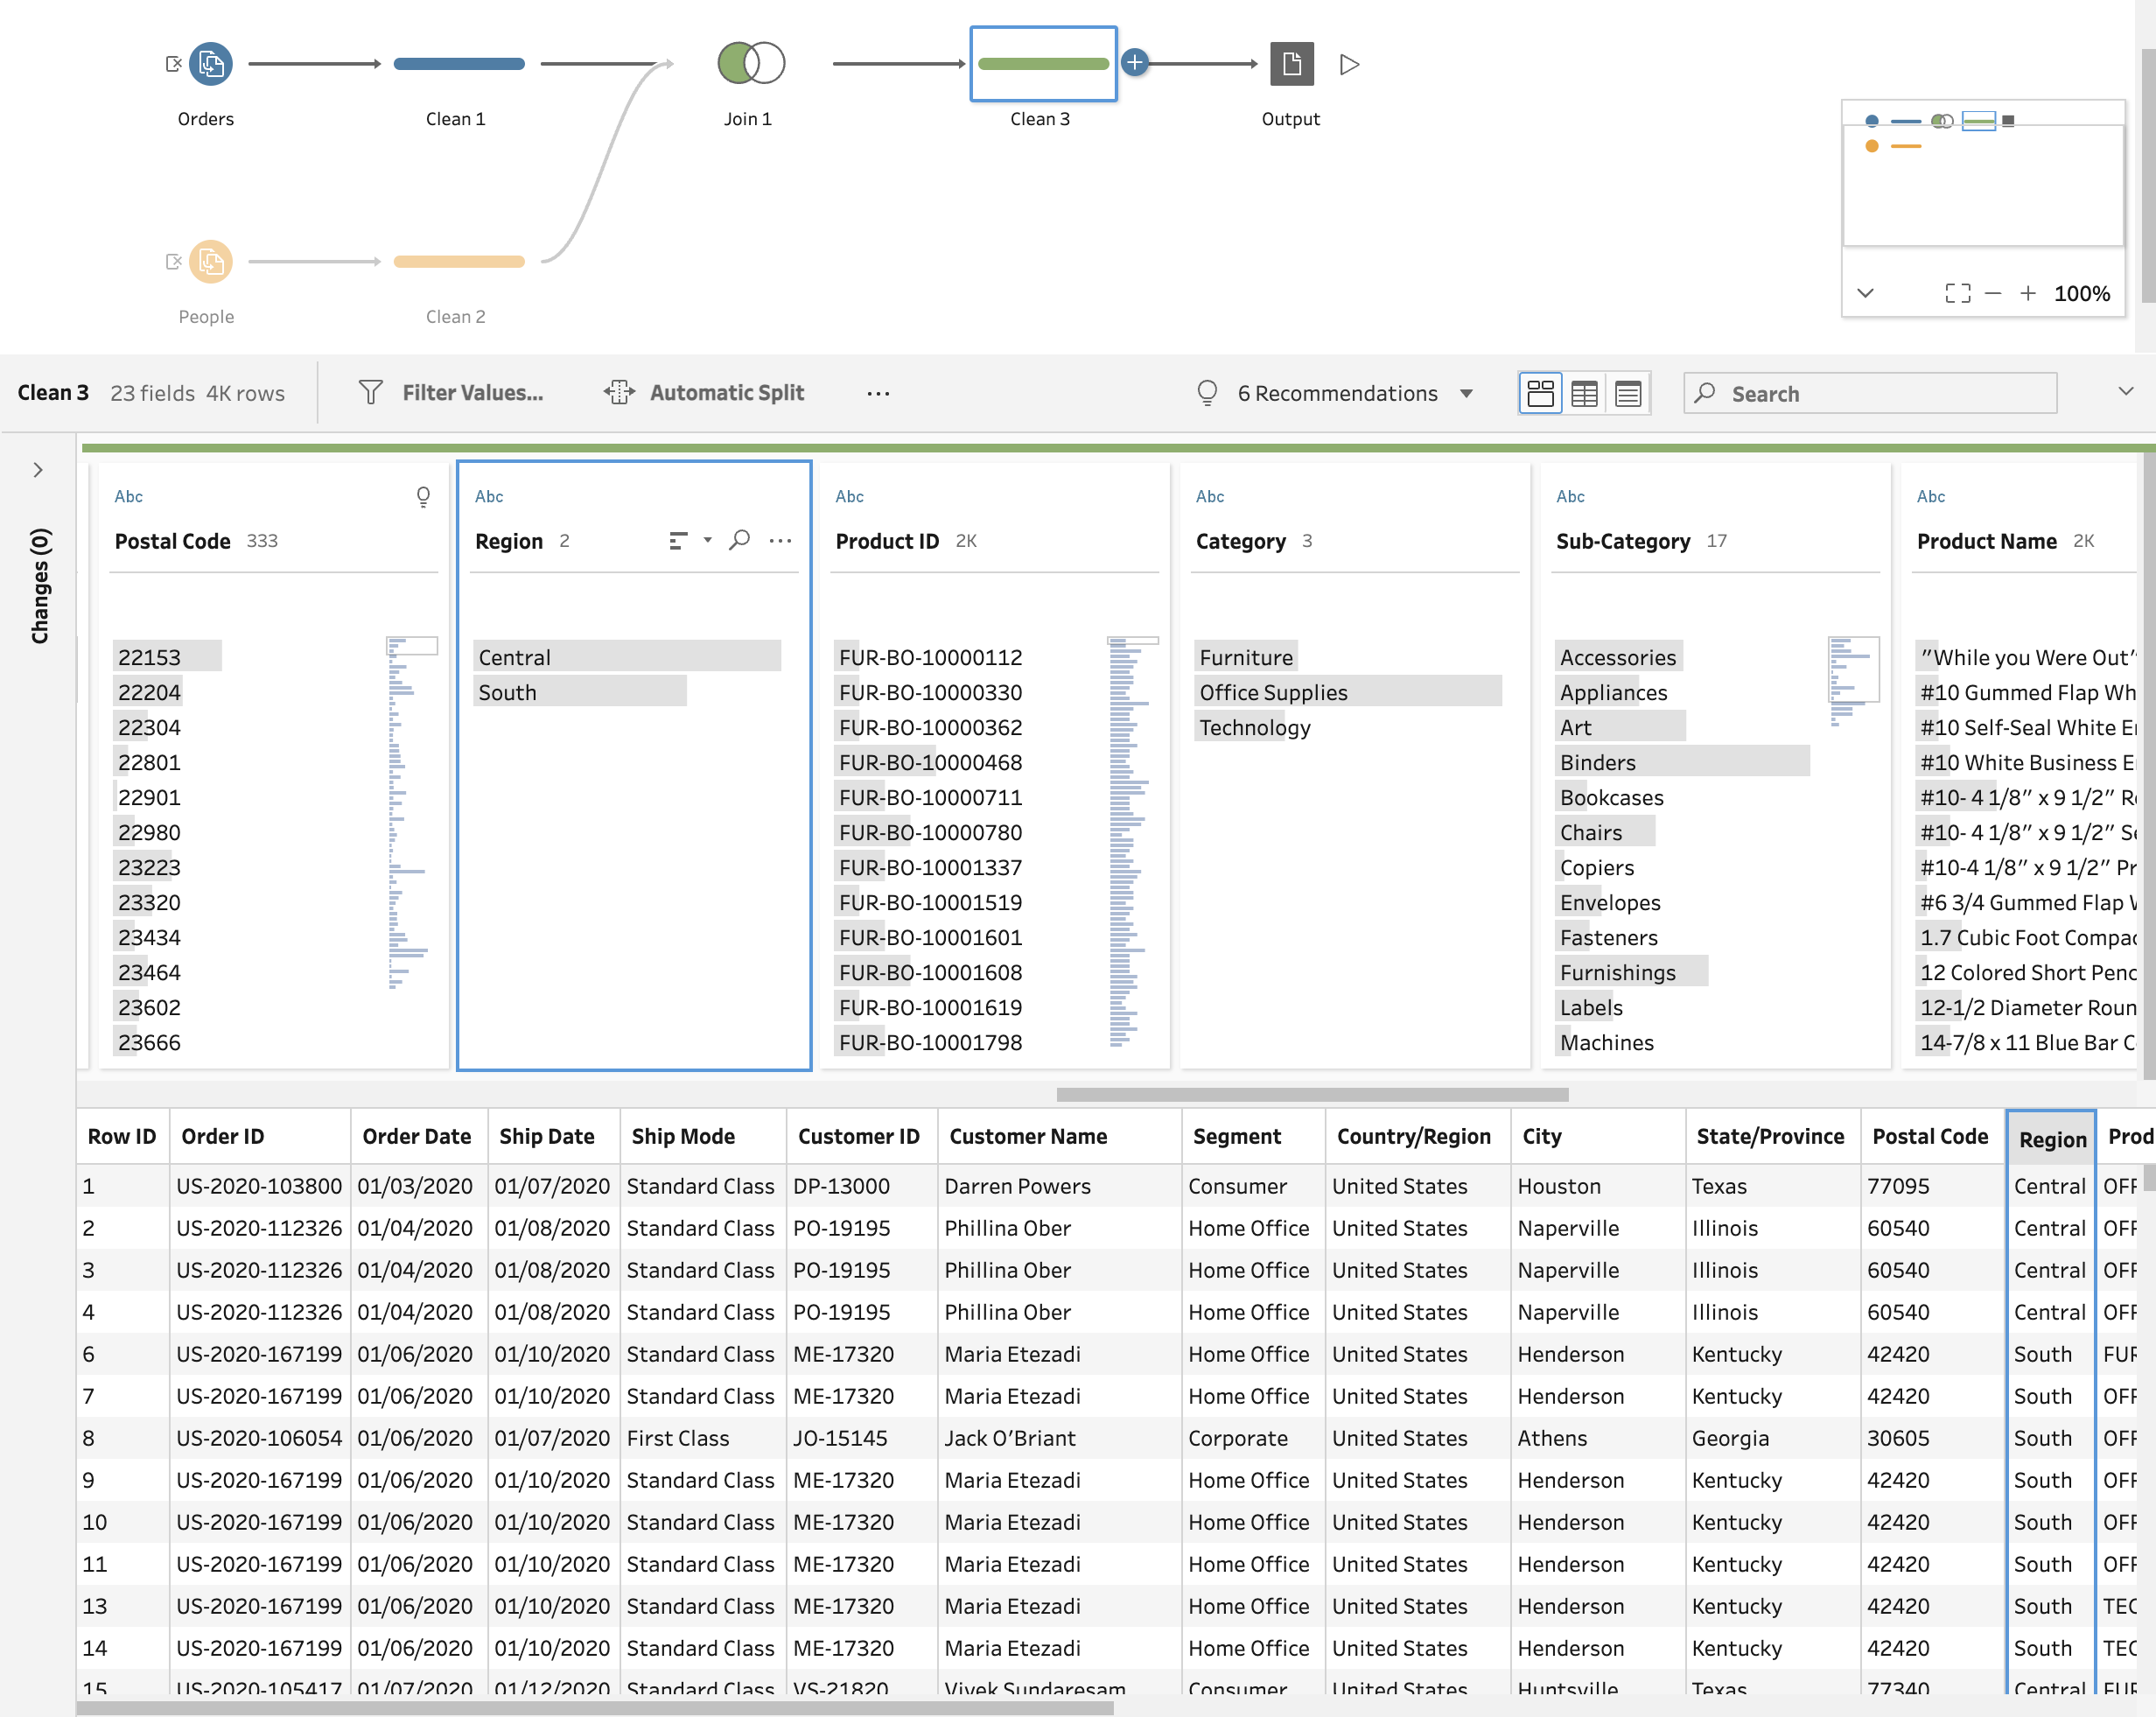
Task: Click the refresh icon beside Orders input
Action: (173, 64)
